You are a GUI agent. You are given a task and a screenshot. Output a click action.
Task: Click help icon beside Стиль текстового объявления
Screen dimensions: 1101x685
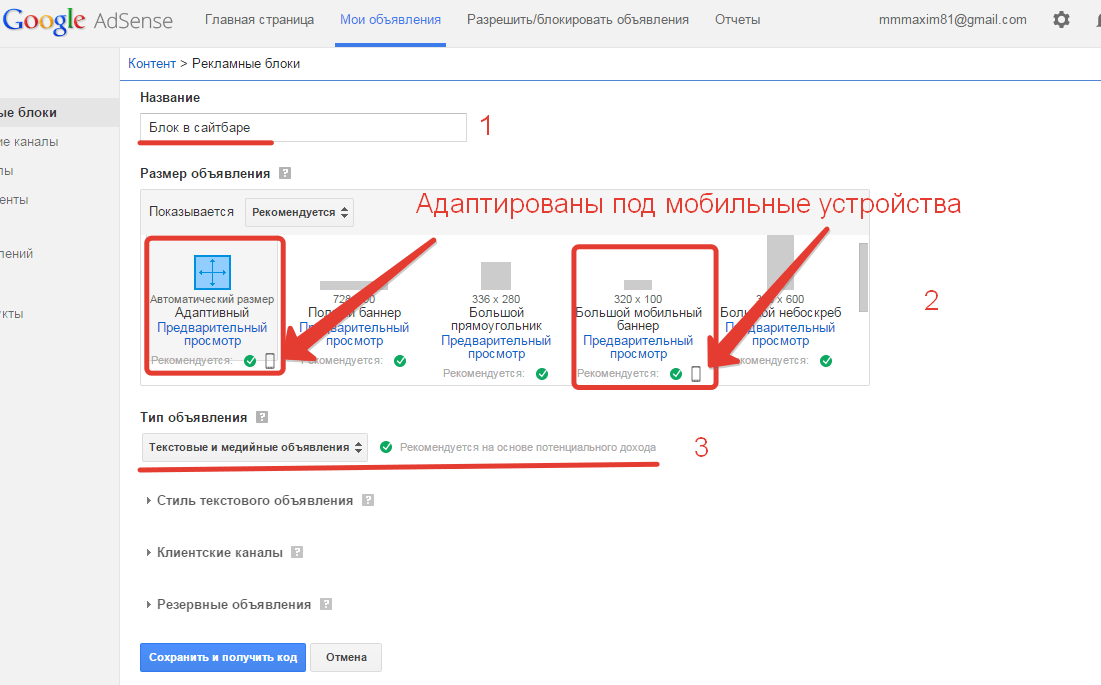coord(368,500)
